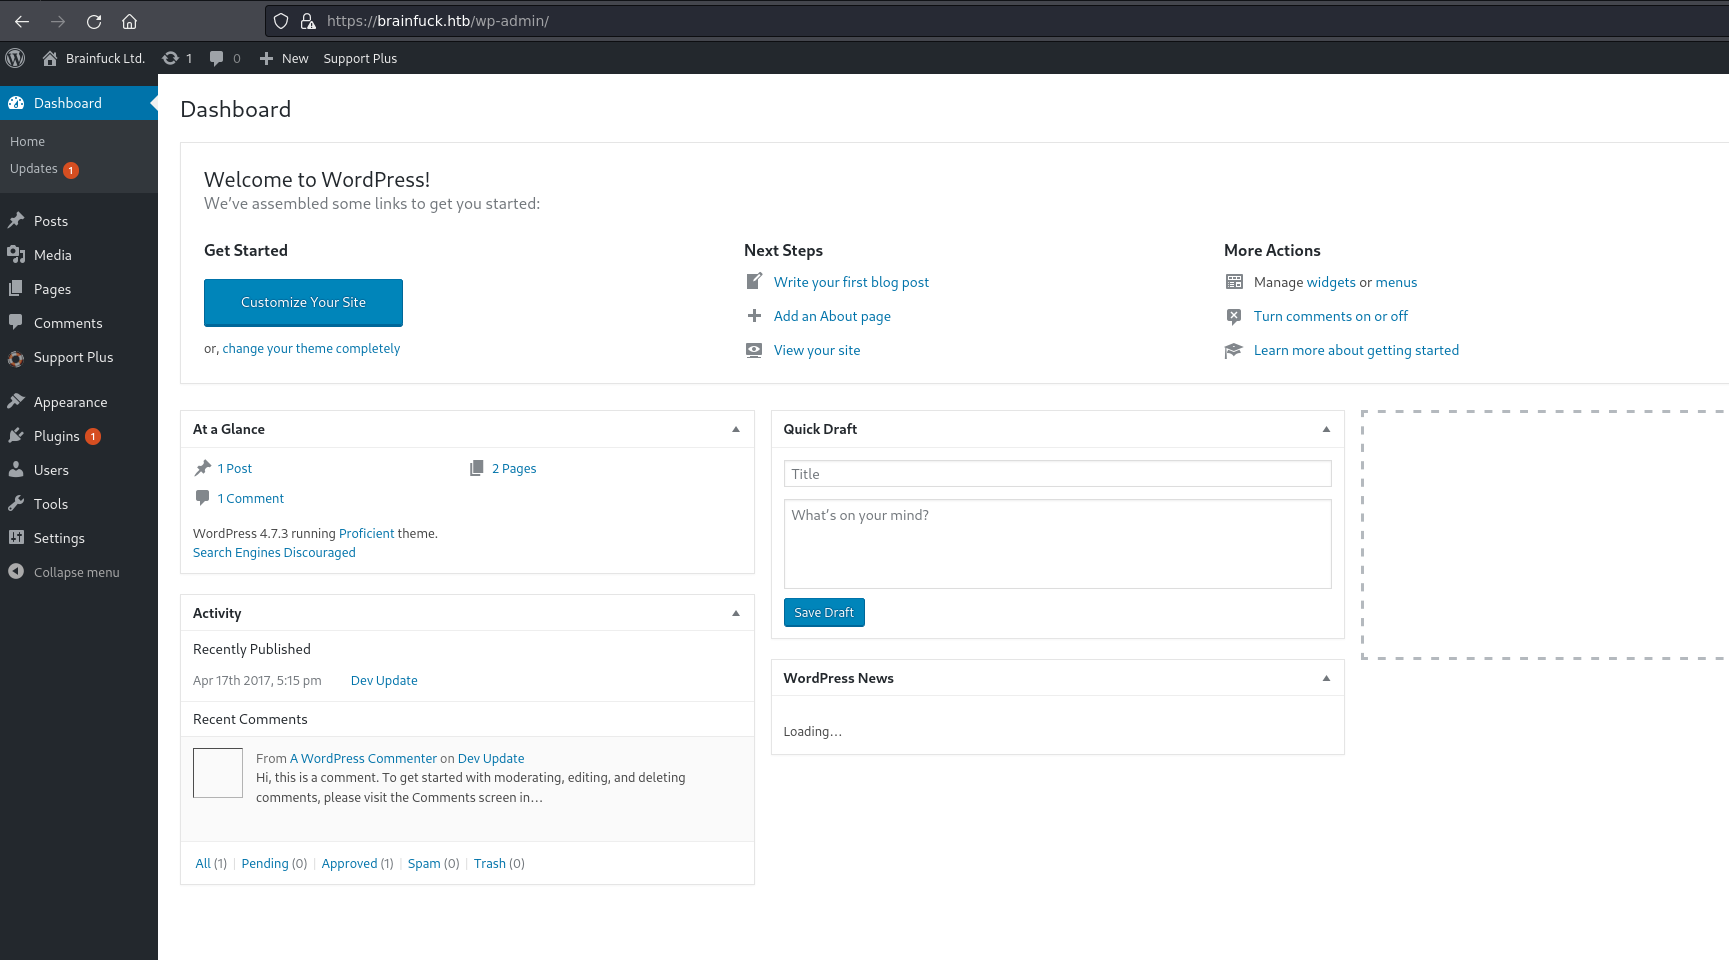Viewport: 1729px width, 960px height.
Task: Open the Proficient theme link
Action: click(366, 533)
